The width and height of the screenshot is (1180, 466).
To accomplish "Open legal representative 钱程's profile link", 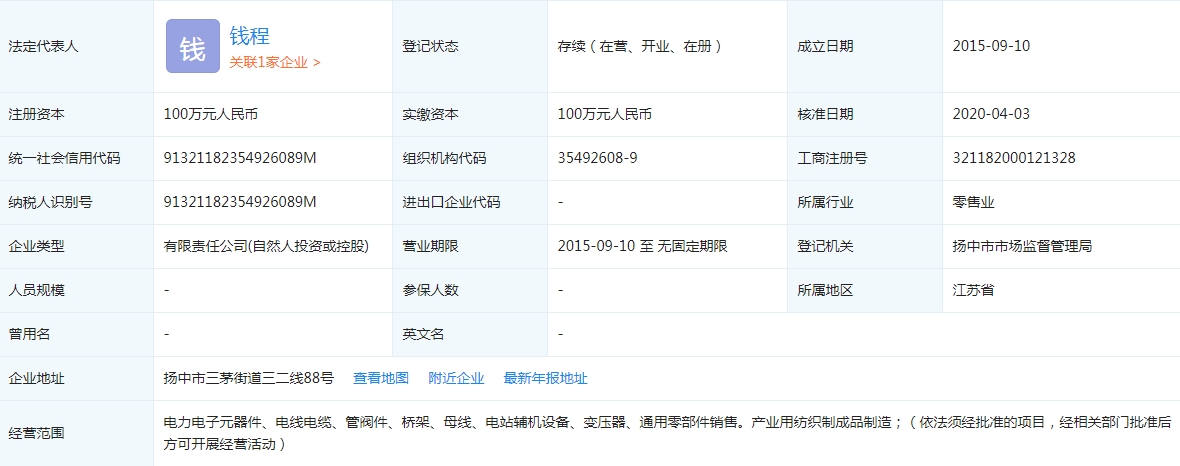I will (x=250, y=36).
